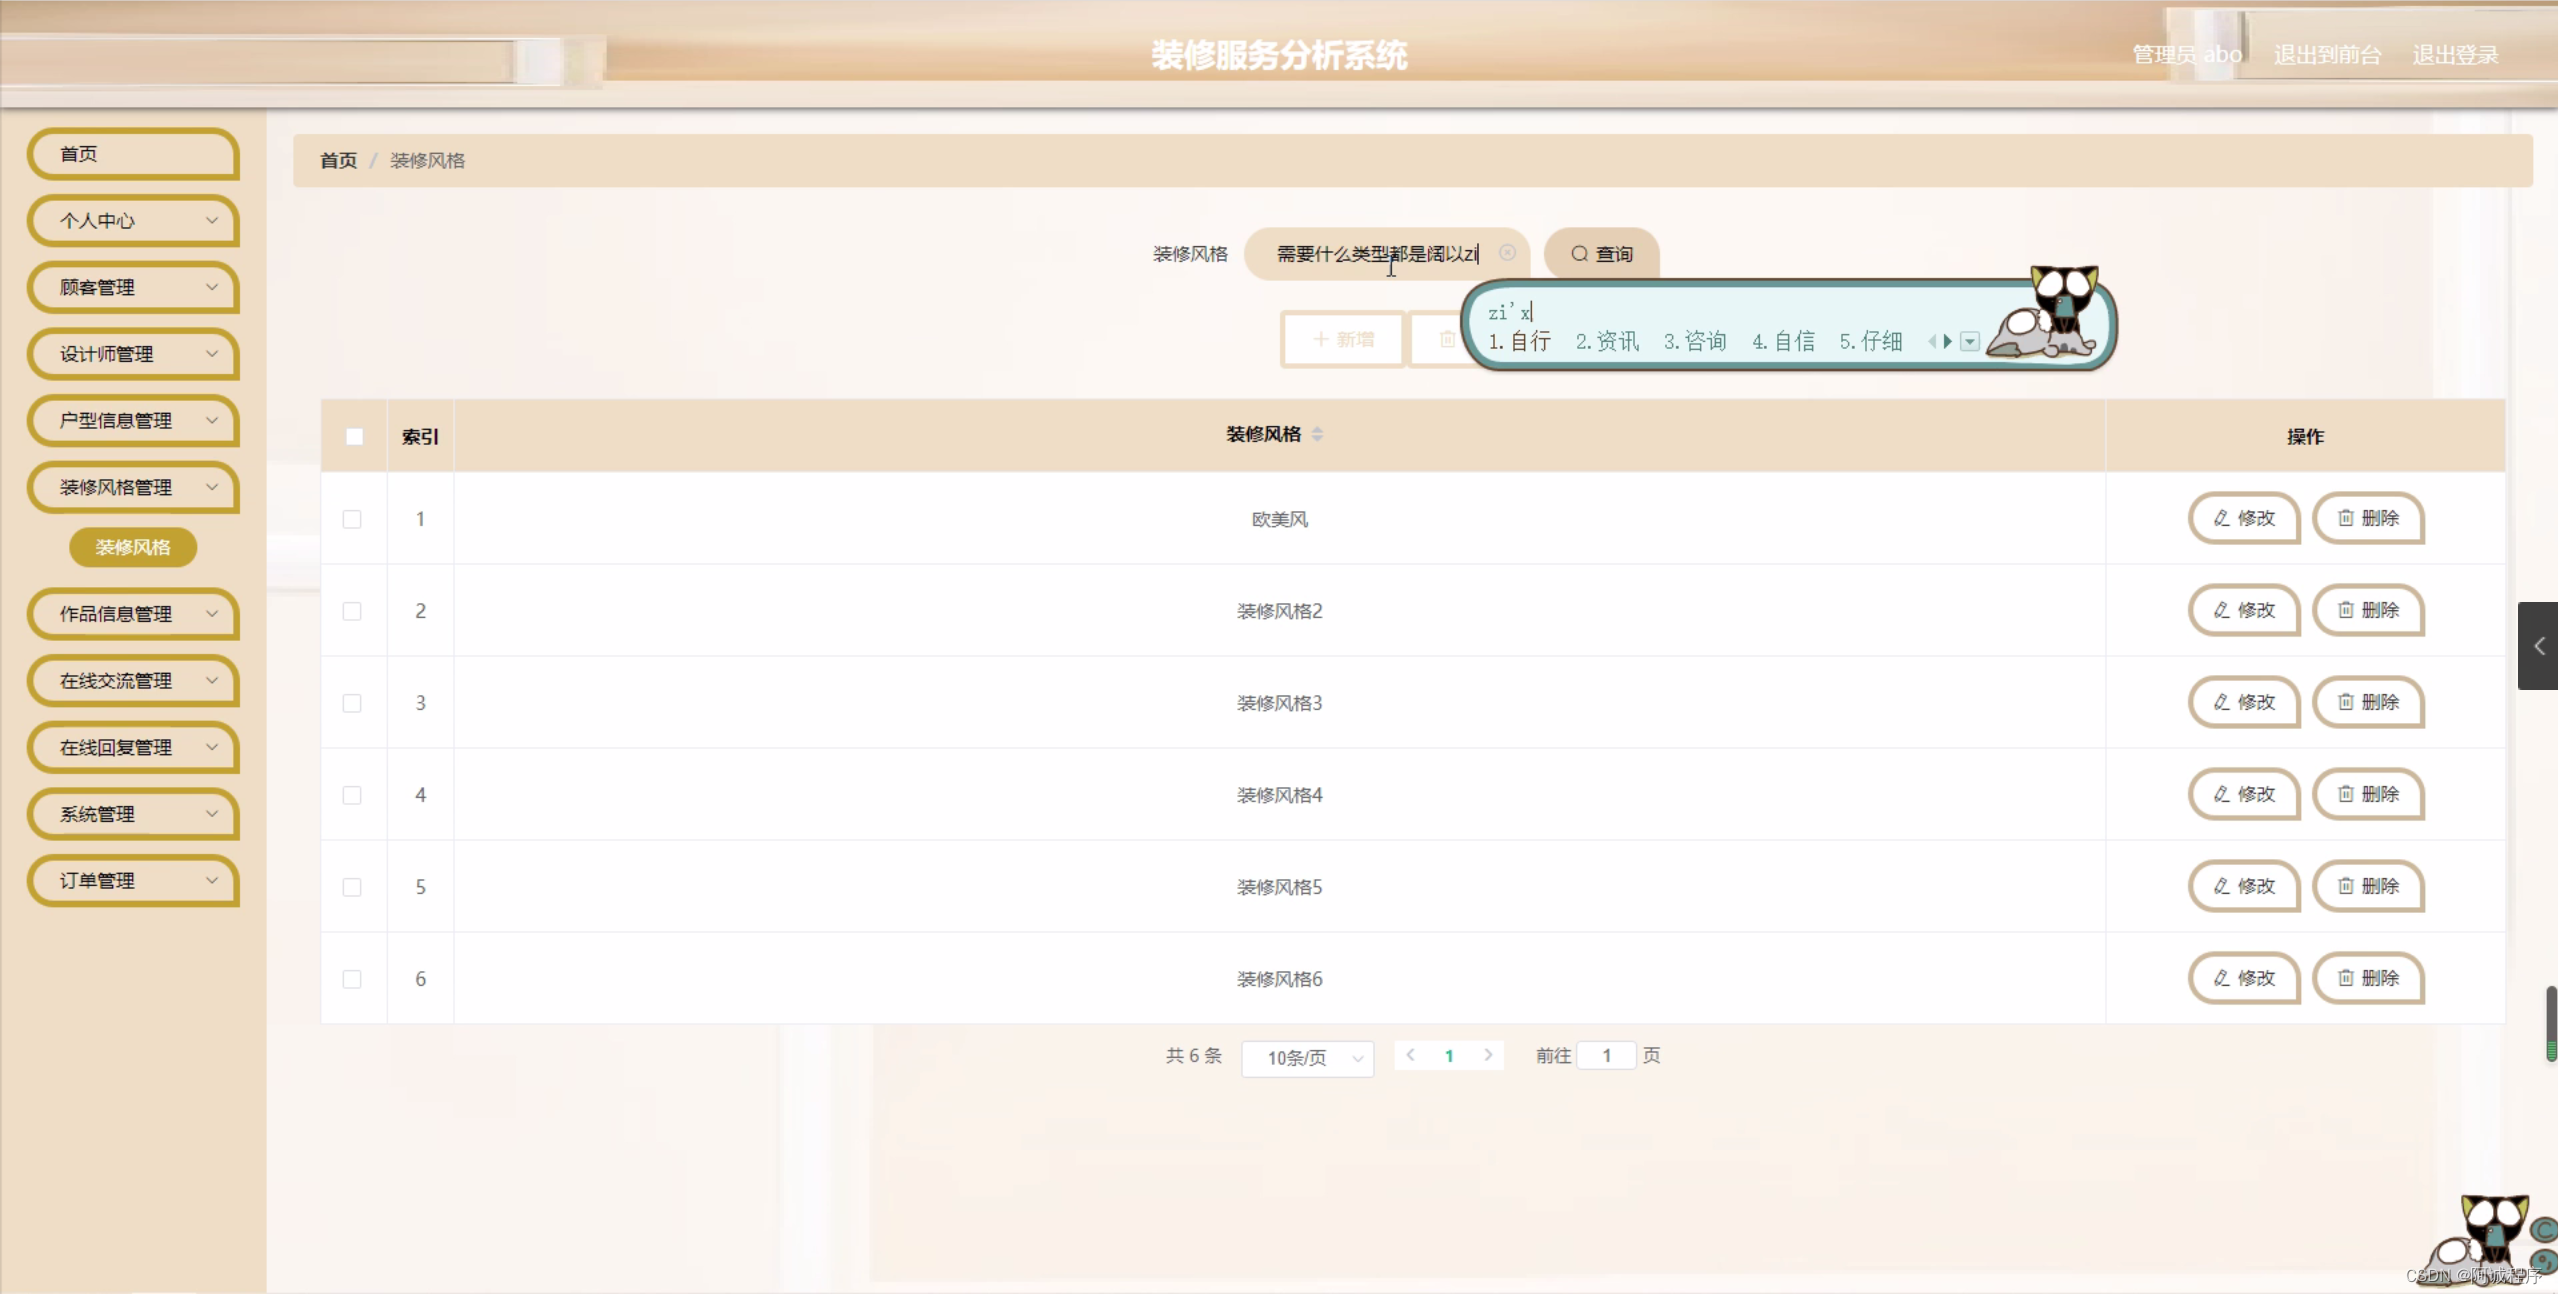2558x1294 pixels.
Task: Expand the 顾客管理 sidebar menu
Action: (x=133, y=288)
